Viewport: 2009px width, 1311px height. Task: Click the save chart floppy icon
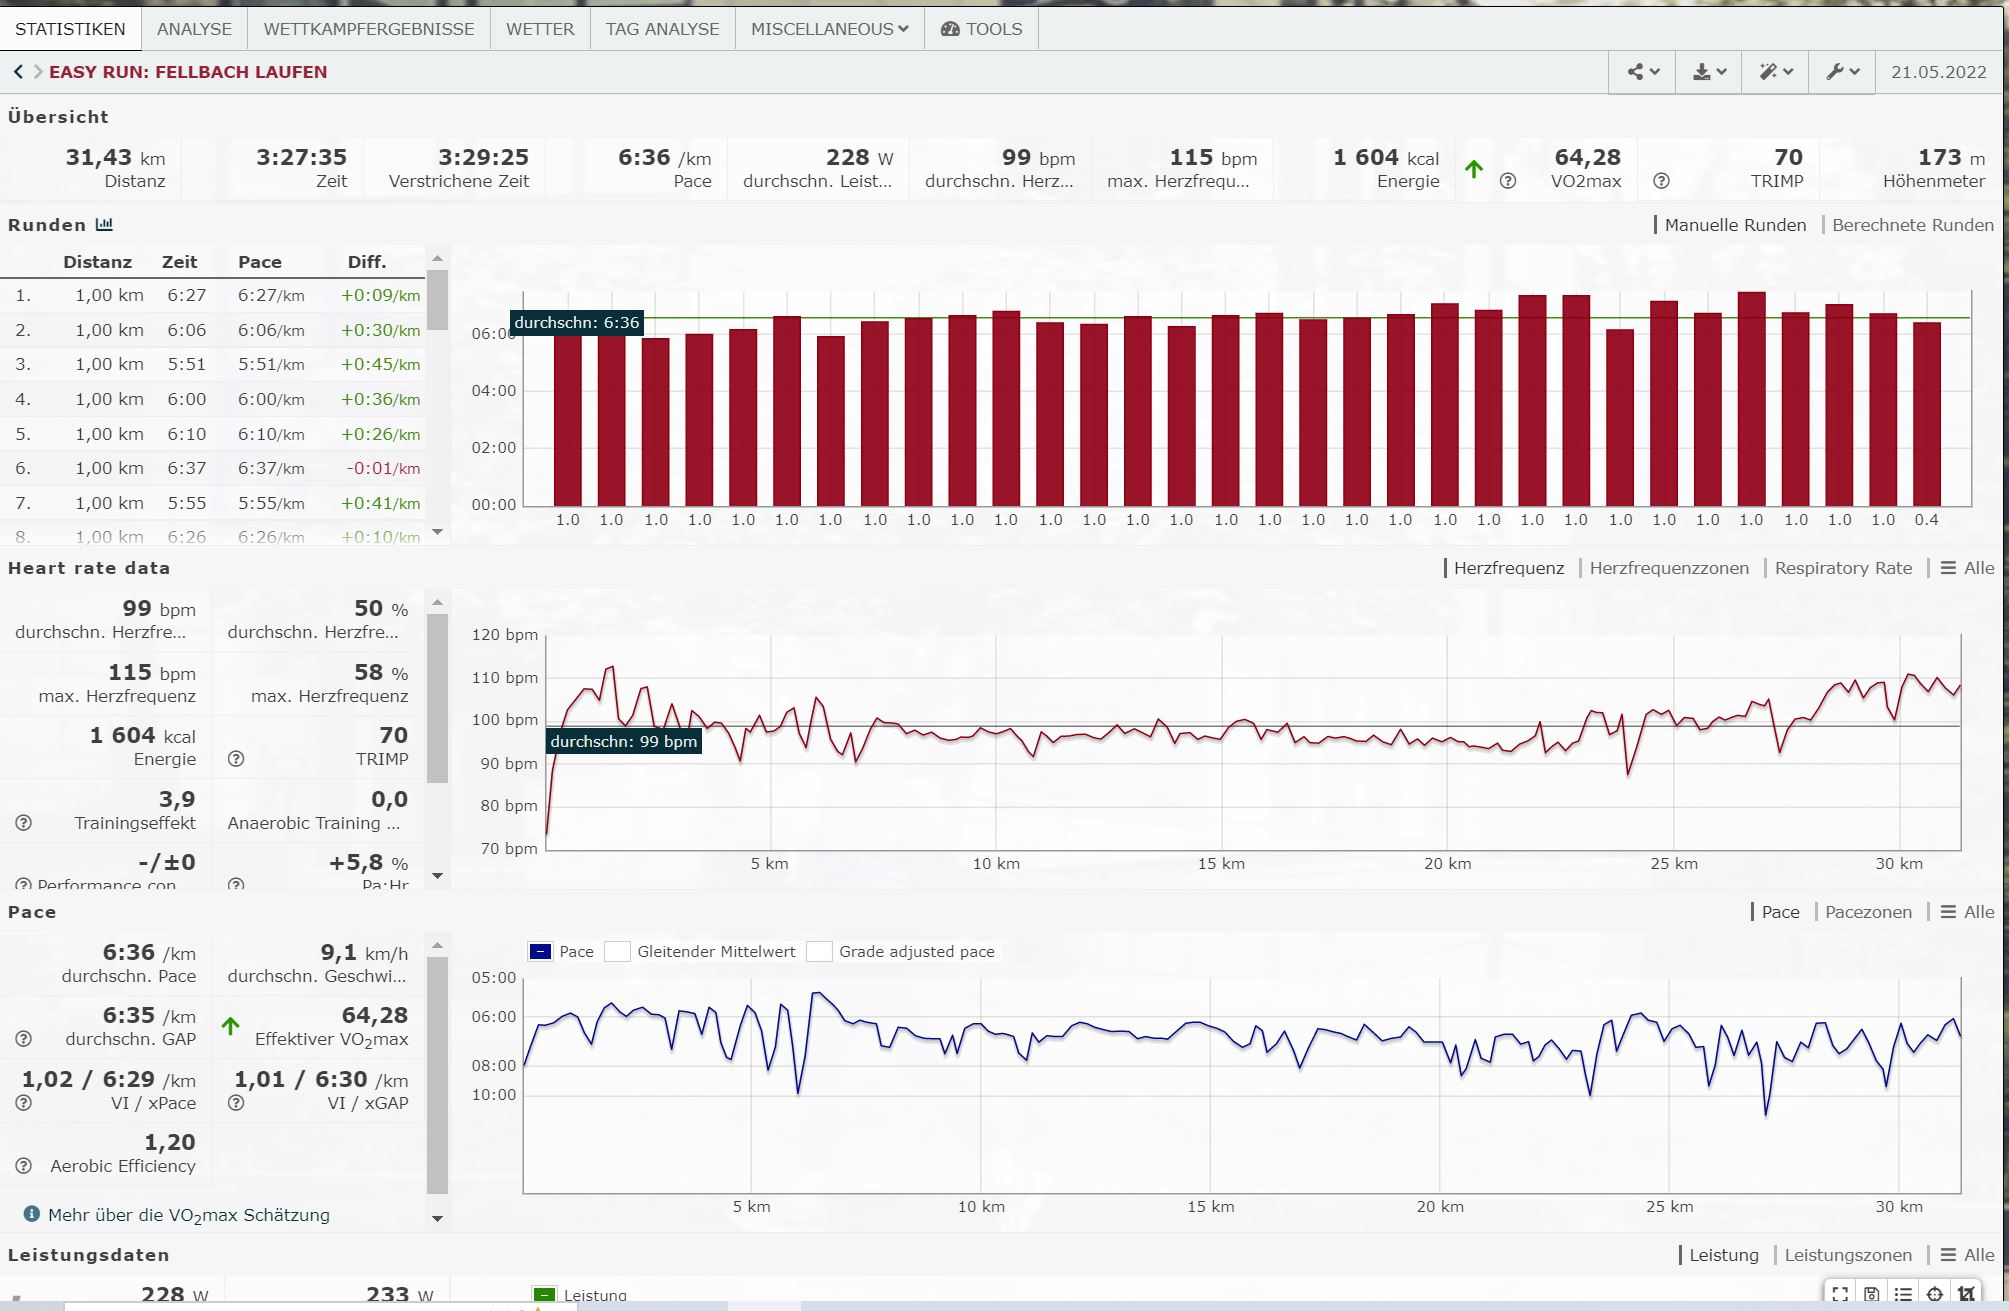(x=1871, y=1294)
